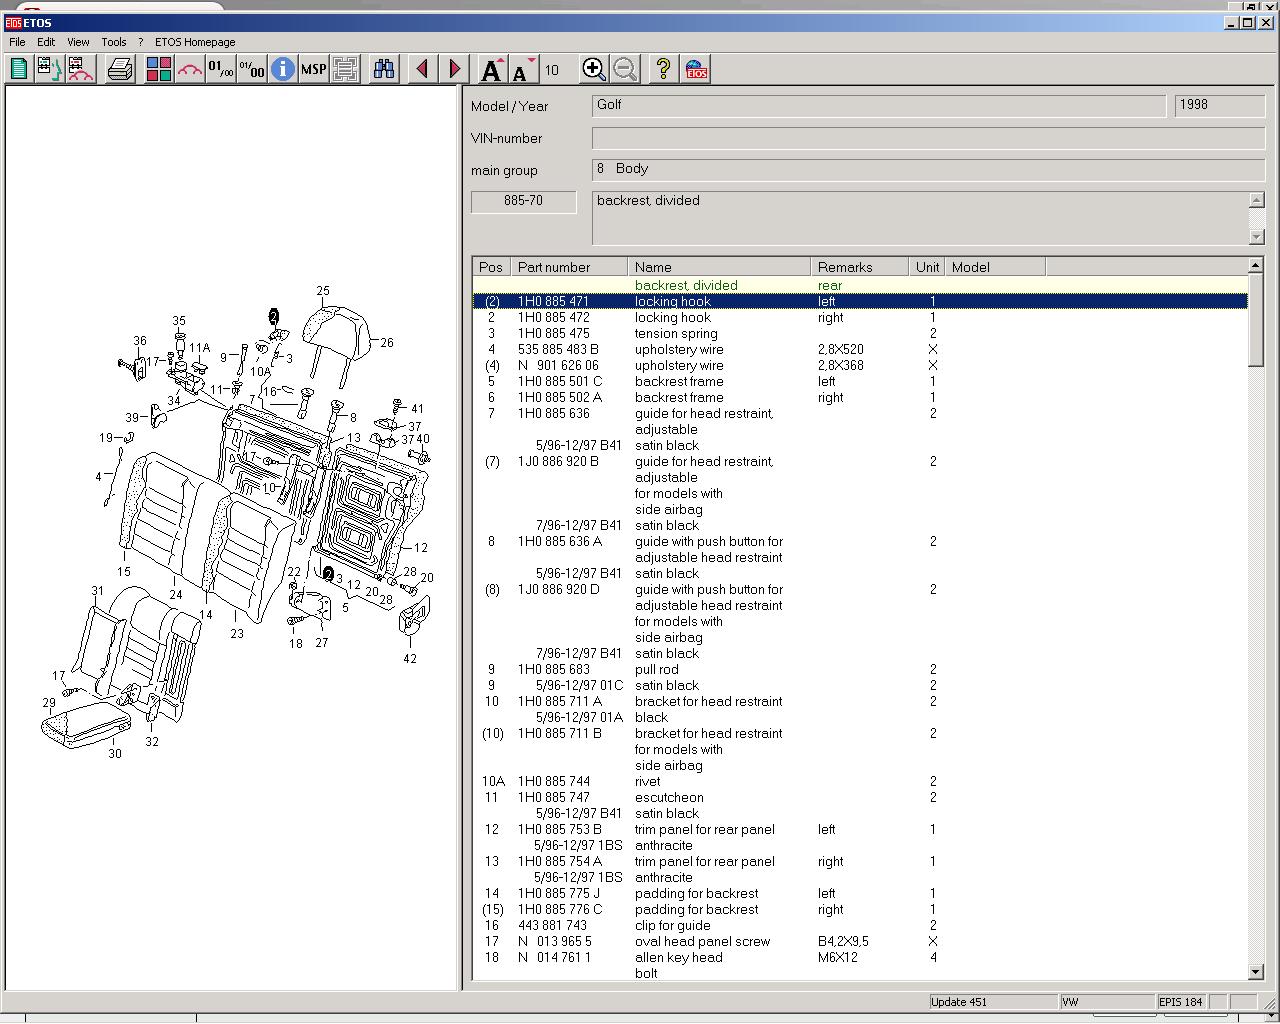Image resolution: width=1280 pixels, height=1024 pixels.
Task: Go to previous page with left red arrow
Action: 422,69
